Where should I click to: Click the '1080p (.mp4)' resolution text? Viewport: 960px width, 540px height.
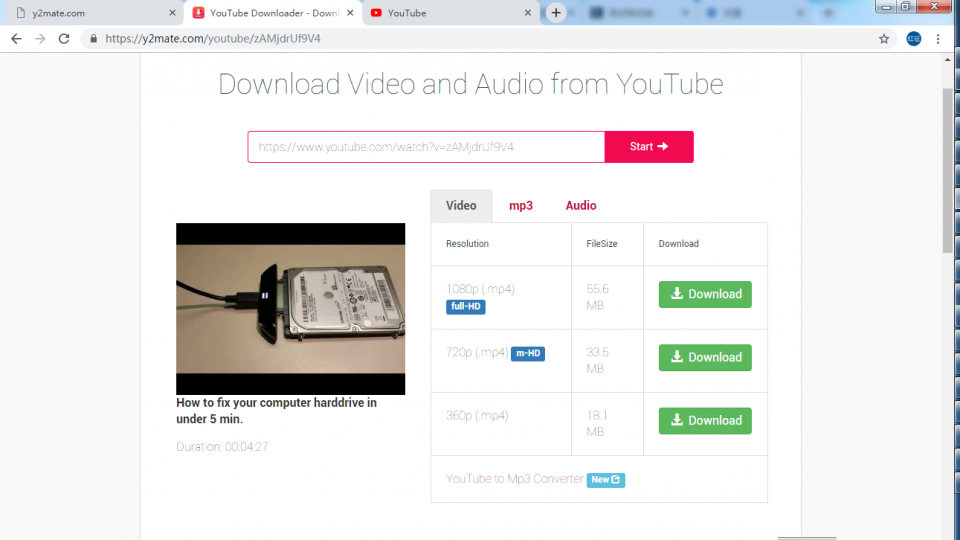(481, 289)
